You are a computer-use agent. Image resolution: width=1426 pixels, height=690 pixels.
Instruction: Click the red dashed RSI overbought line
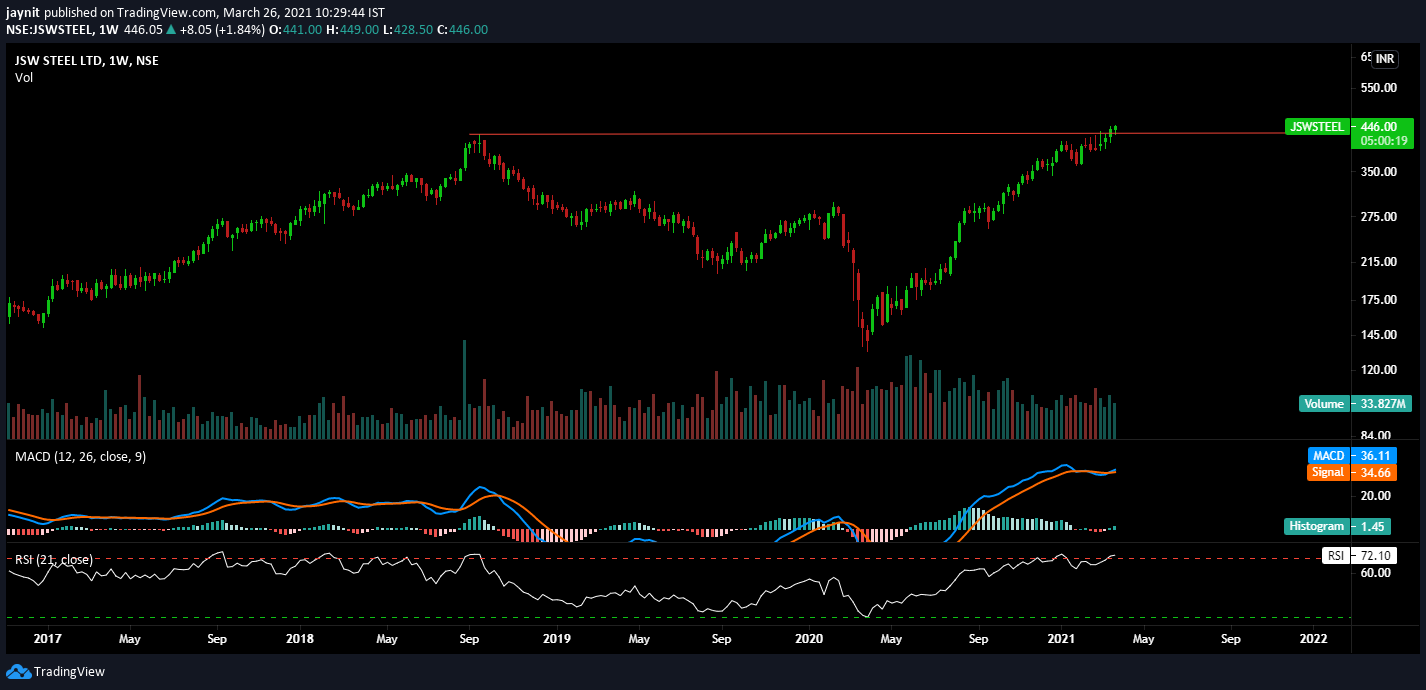[x=680, y=558]
